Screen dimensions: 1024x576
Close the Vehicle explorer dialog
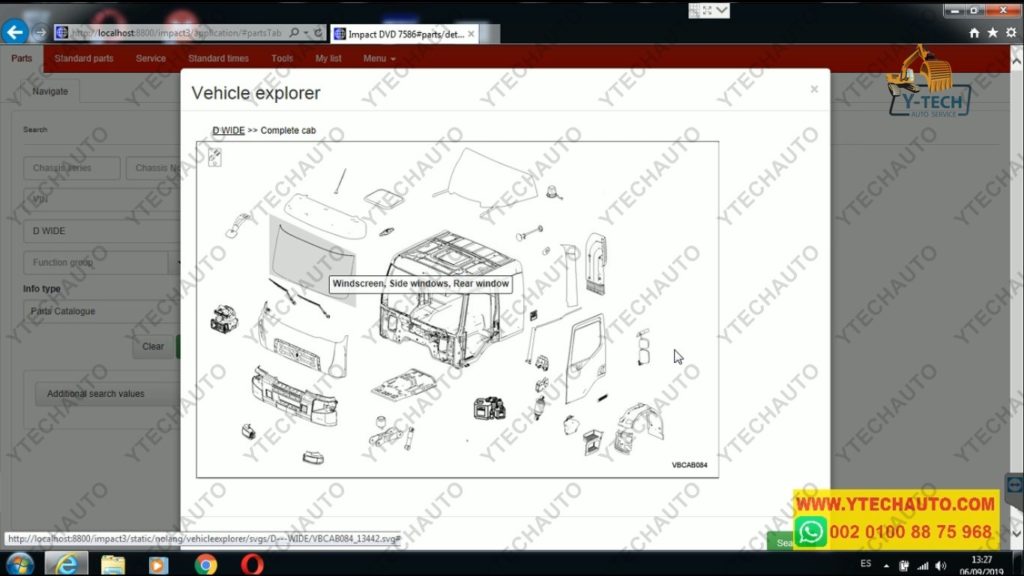pyautogui.click(x=814, y=89)
